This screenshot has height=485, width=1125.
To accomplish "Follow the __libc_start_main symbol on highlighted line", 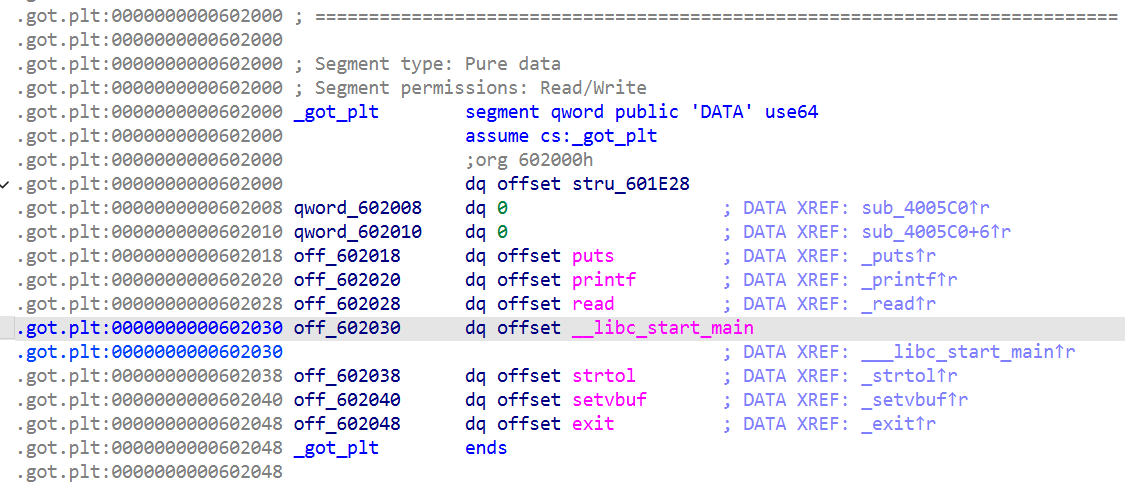I will [663, 328].
